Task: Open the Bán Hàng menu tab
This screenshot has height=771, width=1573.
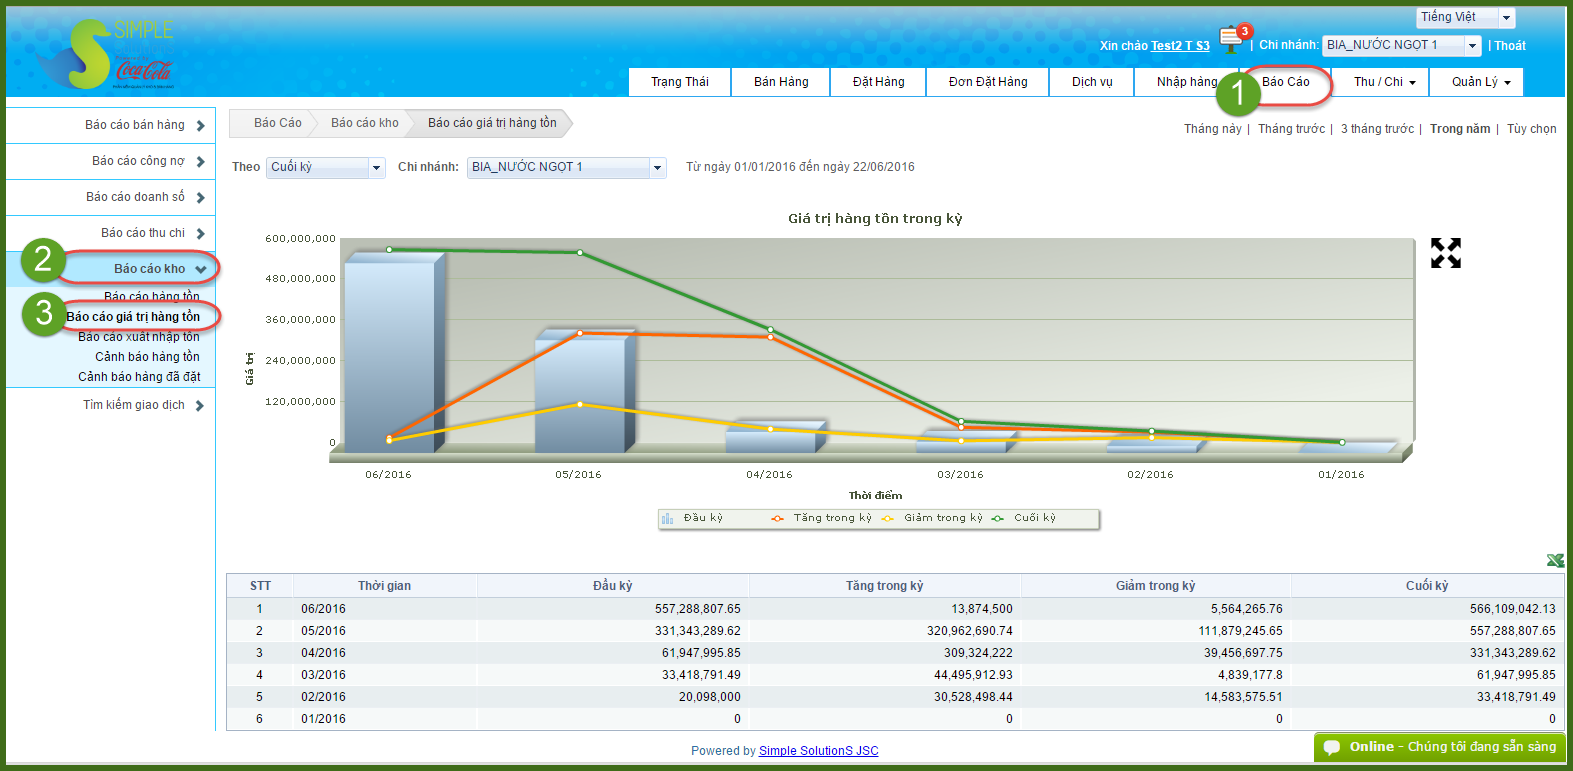Action: (781, 82)
